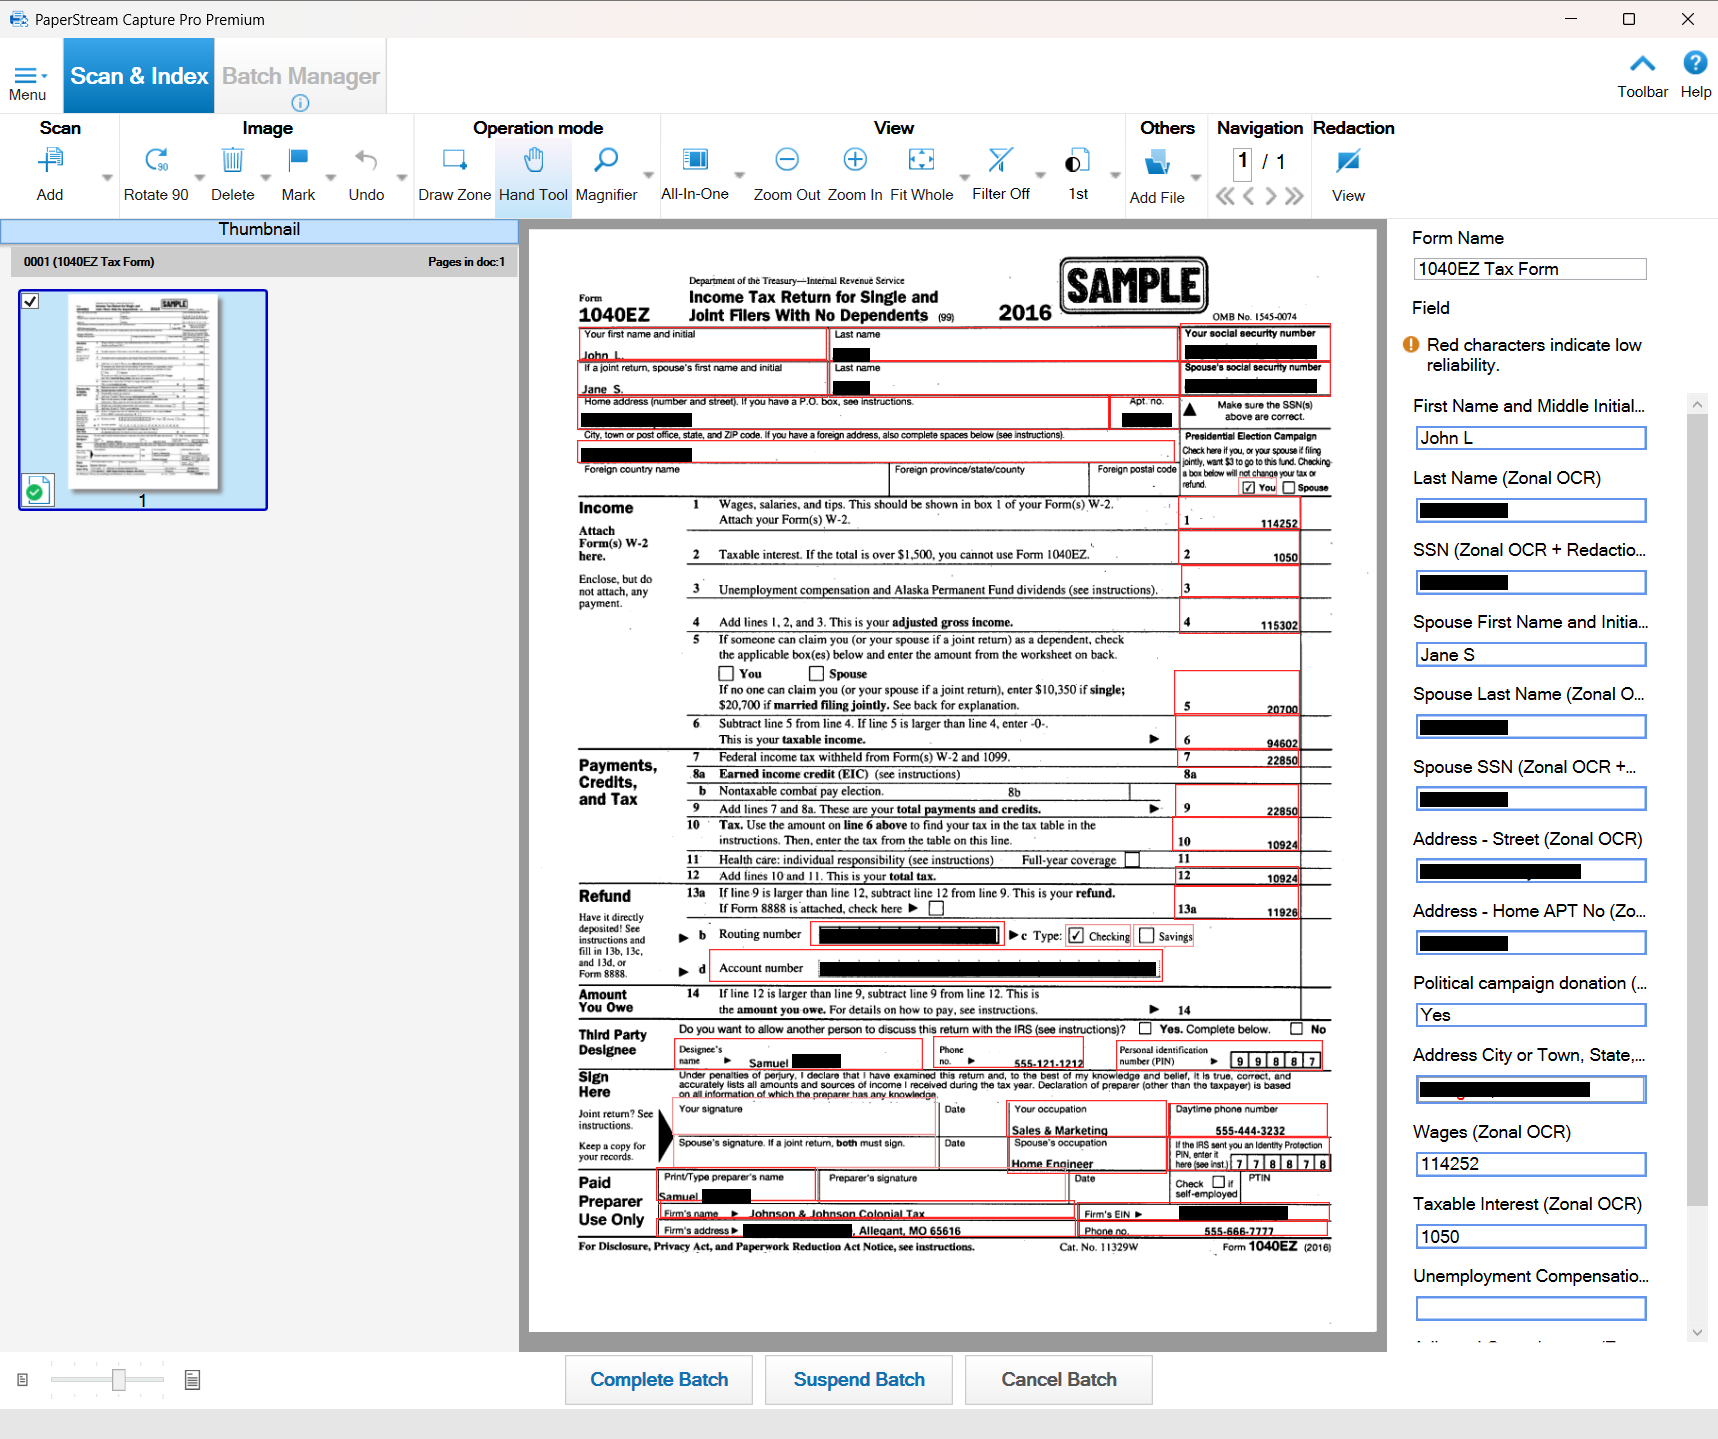The width and height of the screenshot is (1718, 1439).
Task: Go to the next page
Action: [x=1271, y=196]
